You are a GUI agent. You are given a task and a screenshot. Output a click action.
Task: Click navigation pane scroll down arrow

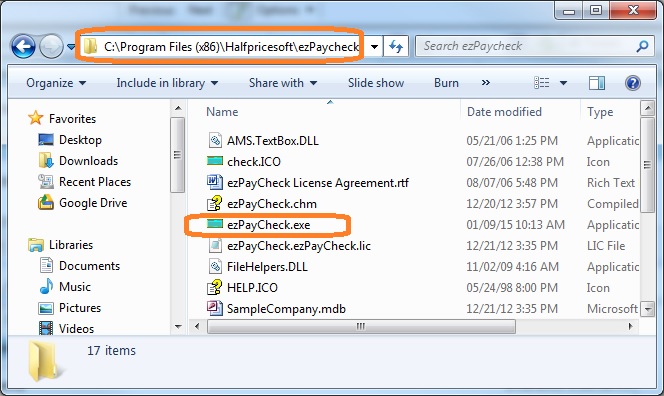point(178,327)
